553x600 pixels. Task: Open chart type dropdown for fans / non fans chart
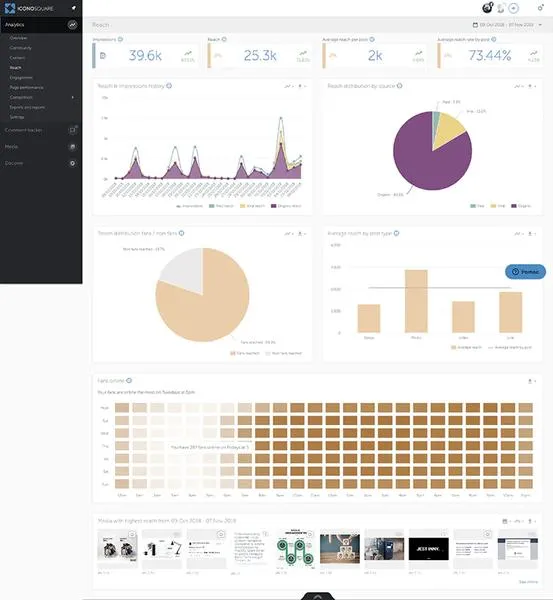point(289,233)
